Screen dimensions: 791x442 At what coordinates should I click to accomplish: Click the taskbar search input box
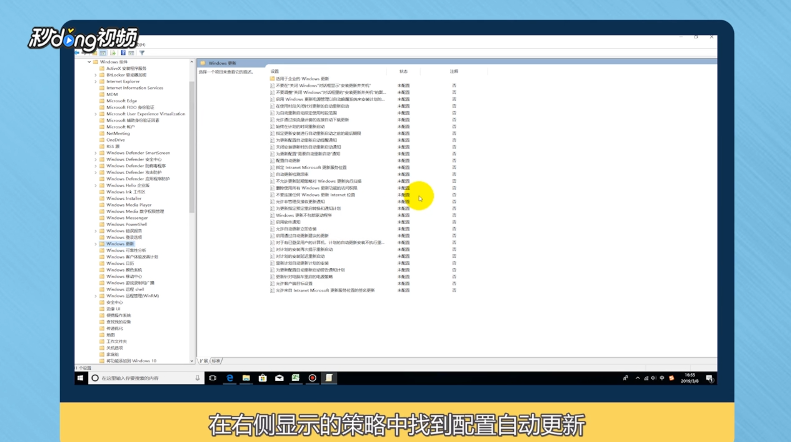coord(146,378)
